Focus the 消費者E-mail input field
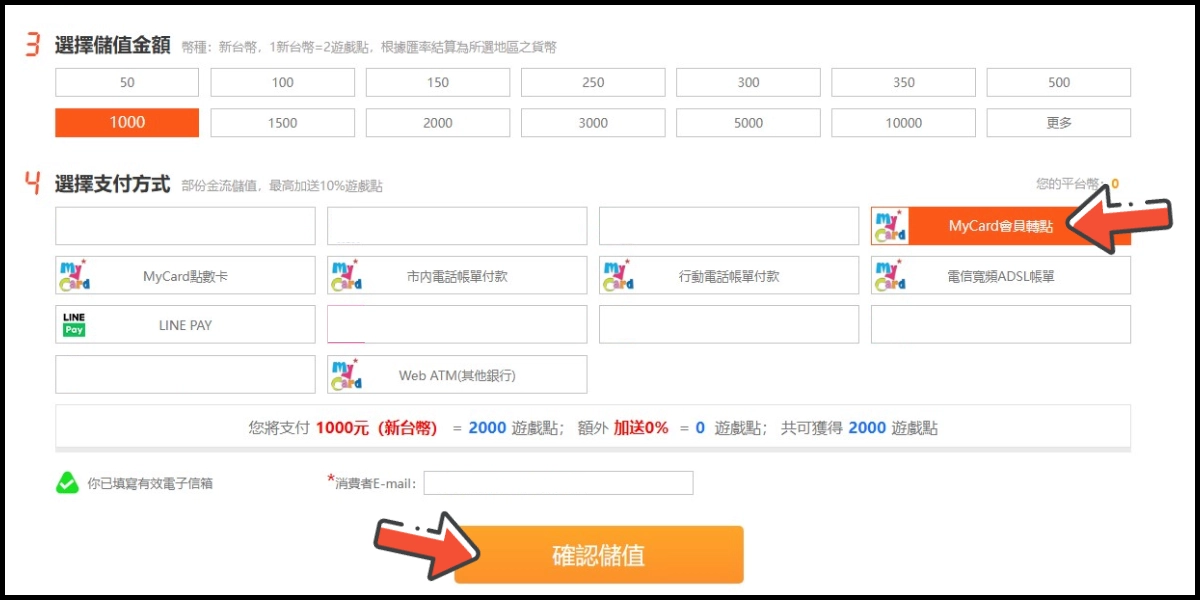Screen dimensions: 1200x600 558,483
